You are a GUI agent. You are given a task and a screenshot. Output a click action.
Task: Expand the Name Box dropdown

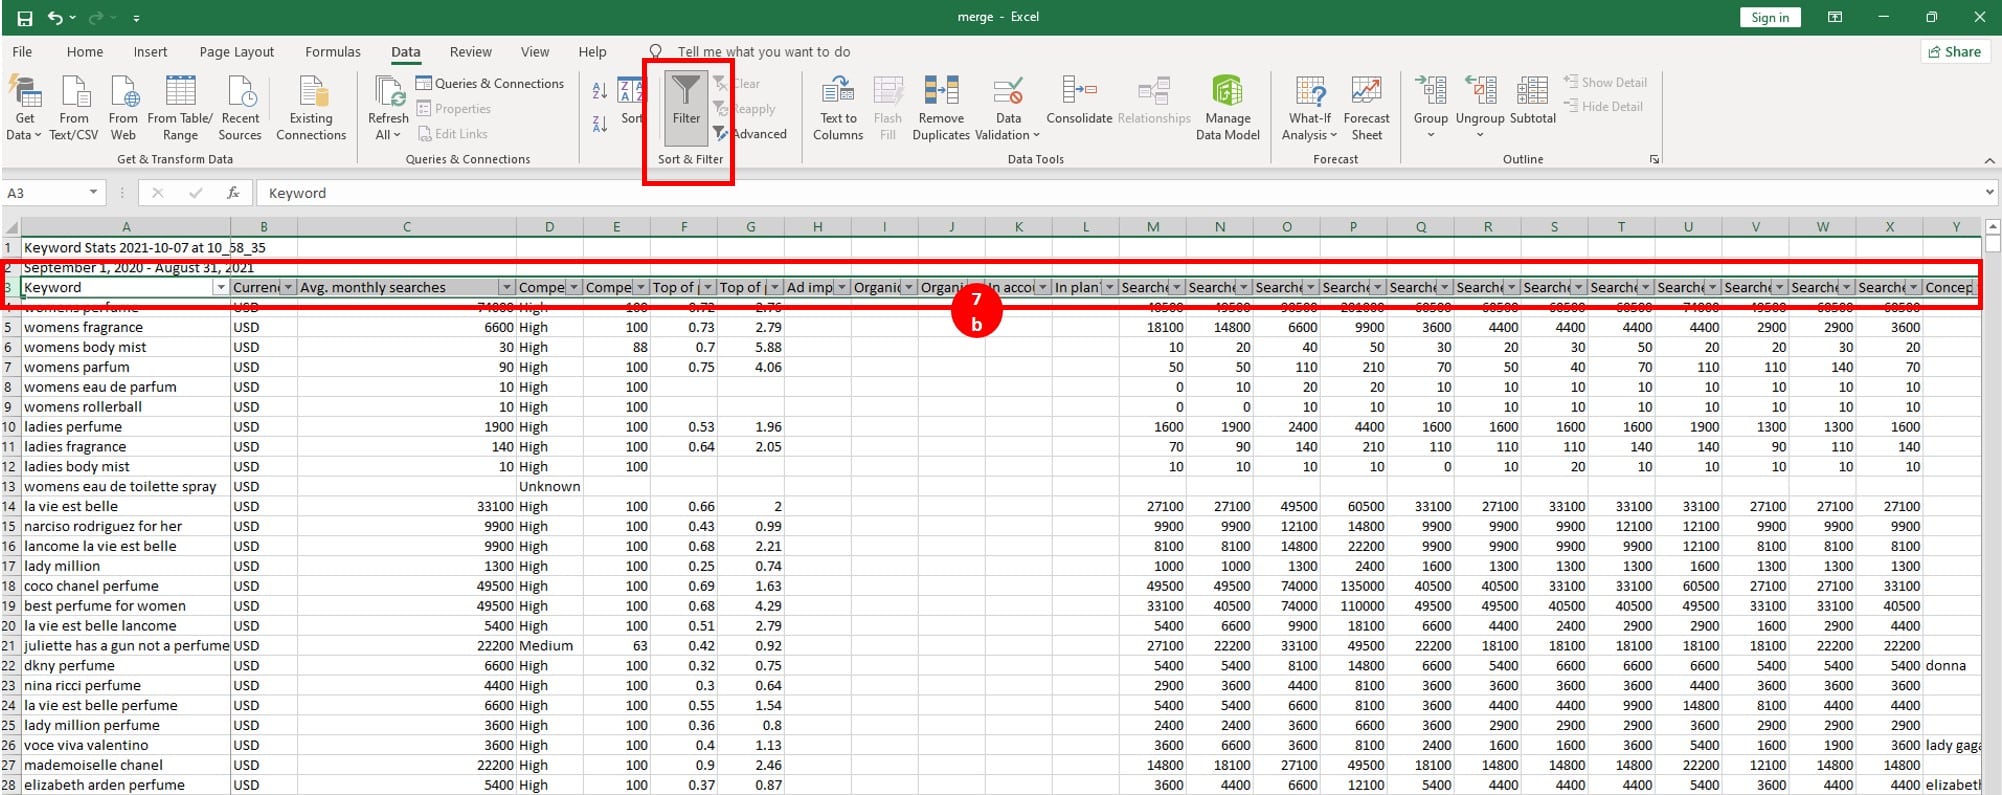pos(93,192)
